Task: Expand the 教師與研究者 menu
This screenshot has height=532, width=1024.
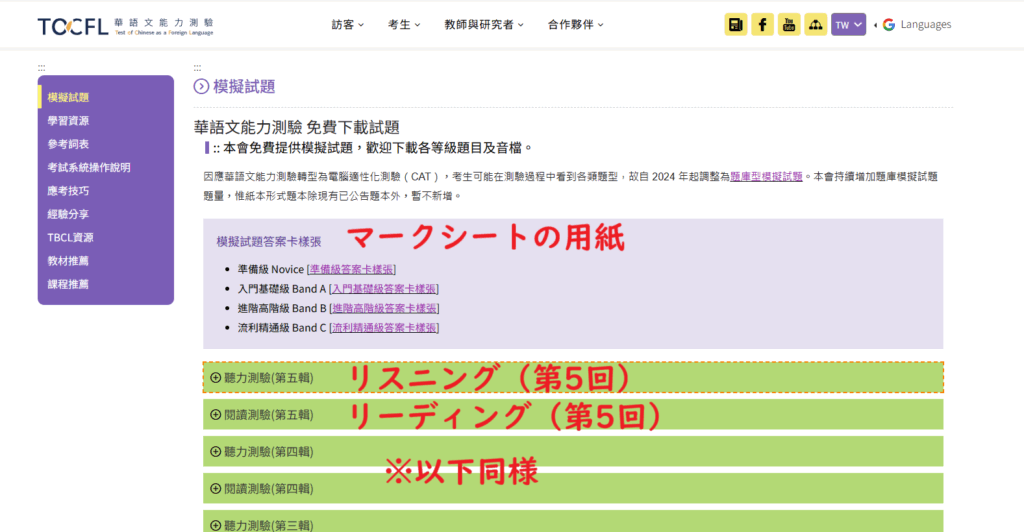Action: (x=484, y=25)
